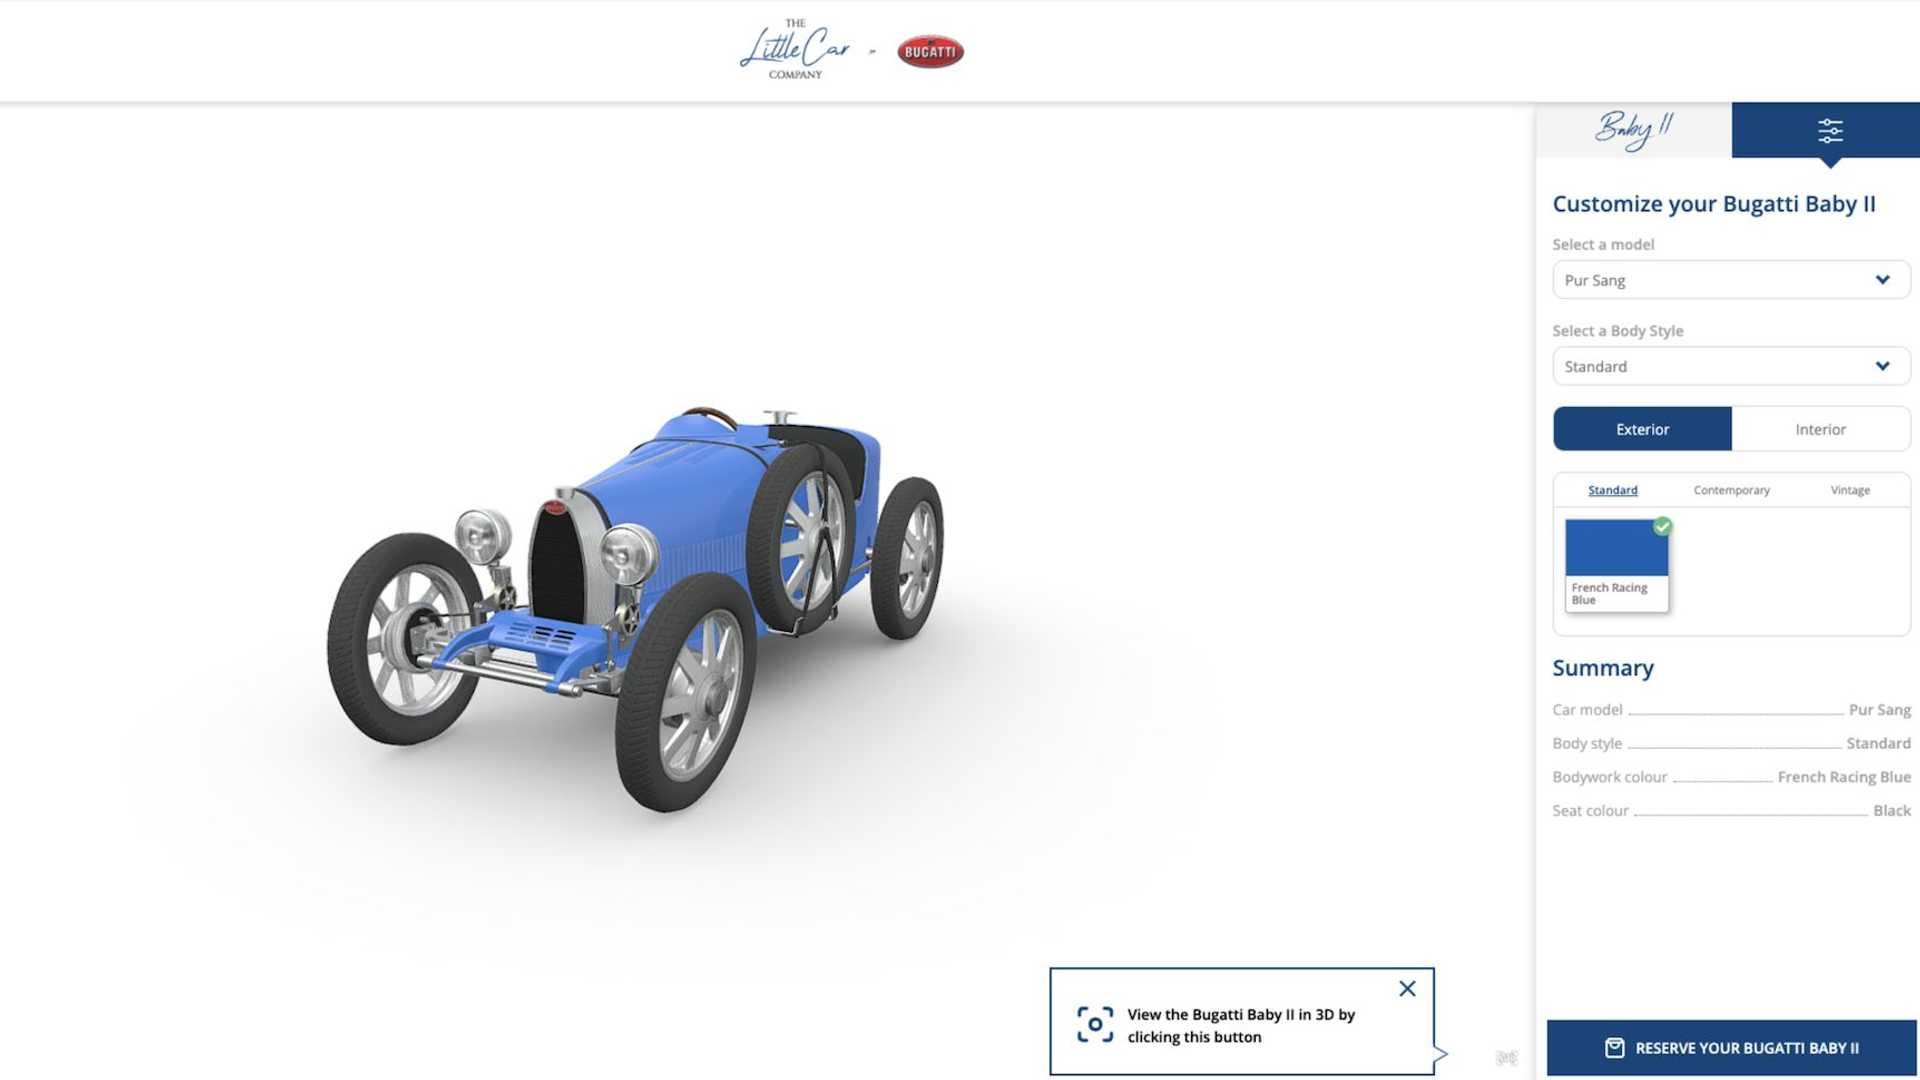Viewport: 1920px width, 1080px height.
Task: Open the customization sliders icon tab
Action: click(1829, 130)
